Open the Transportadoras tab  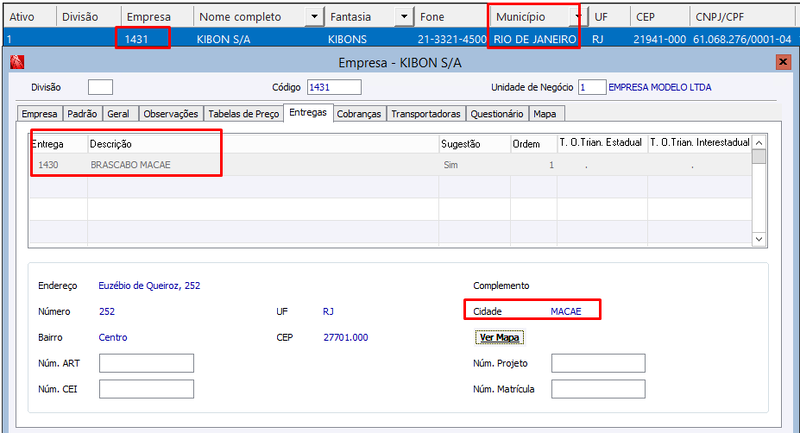click(x=426, y=114)
